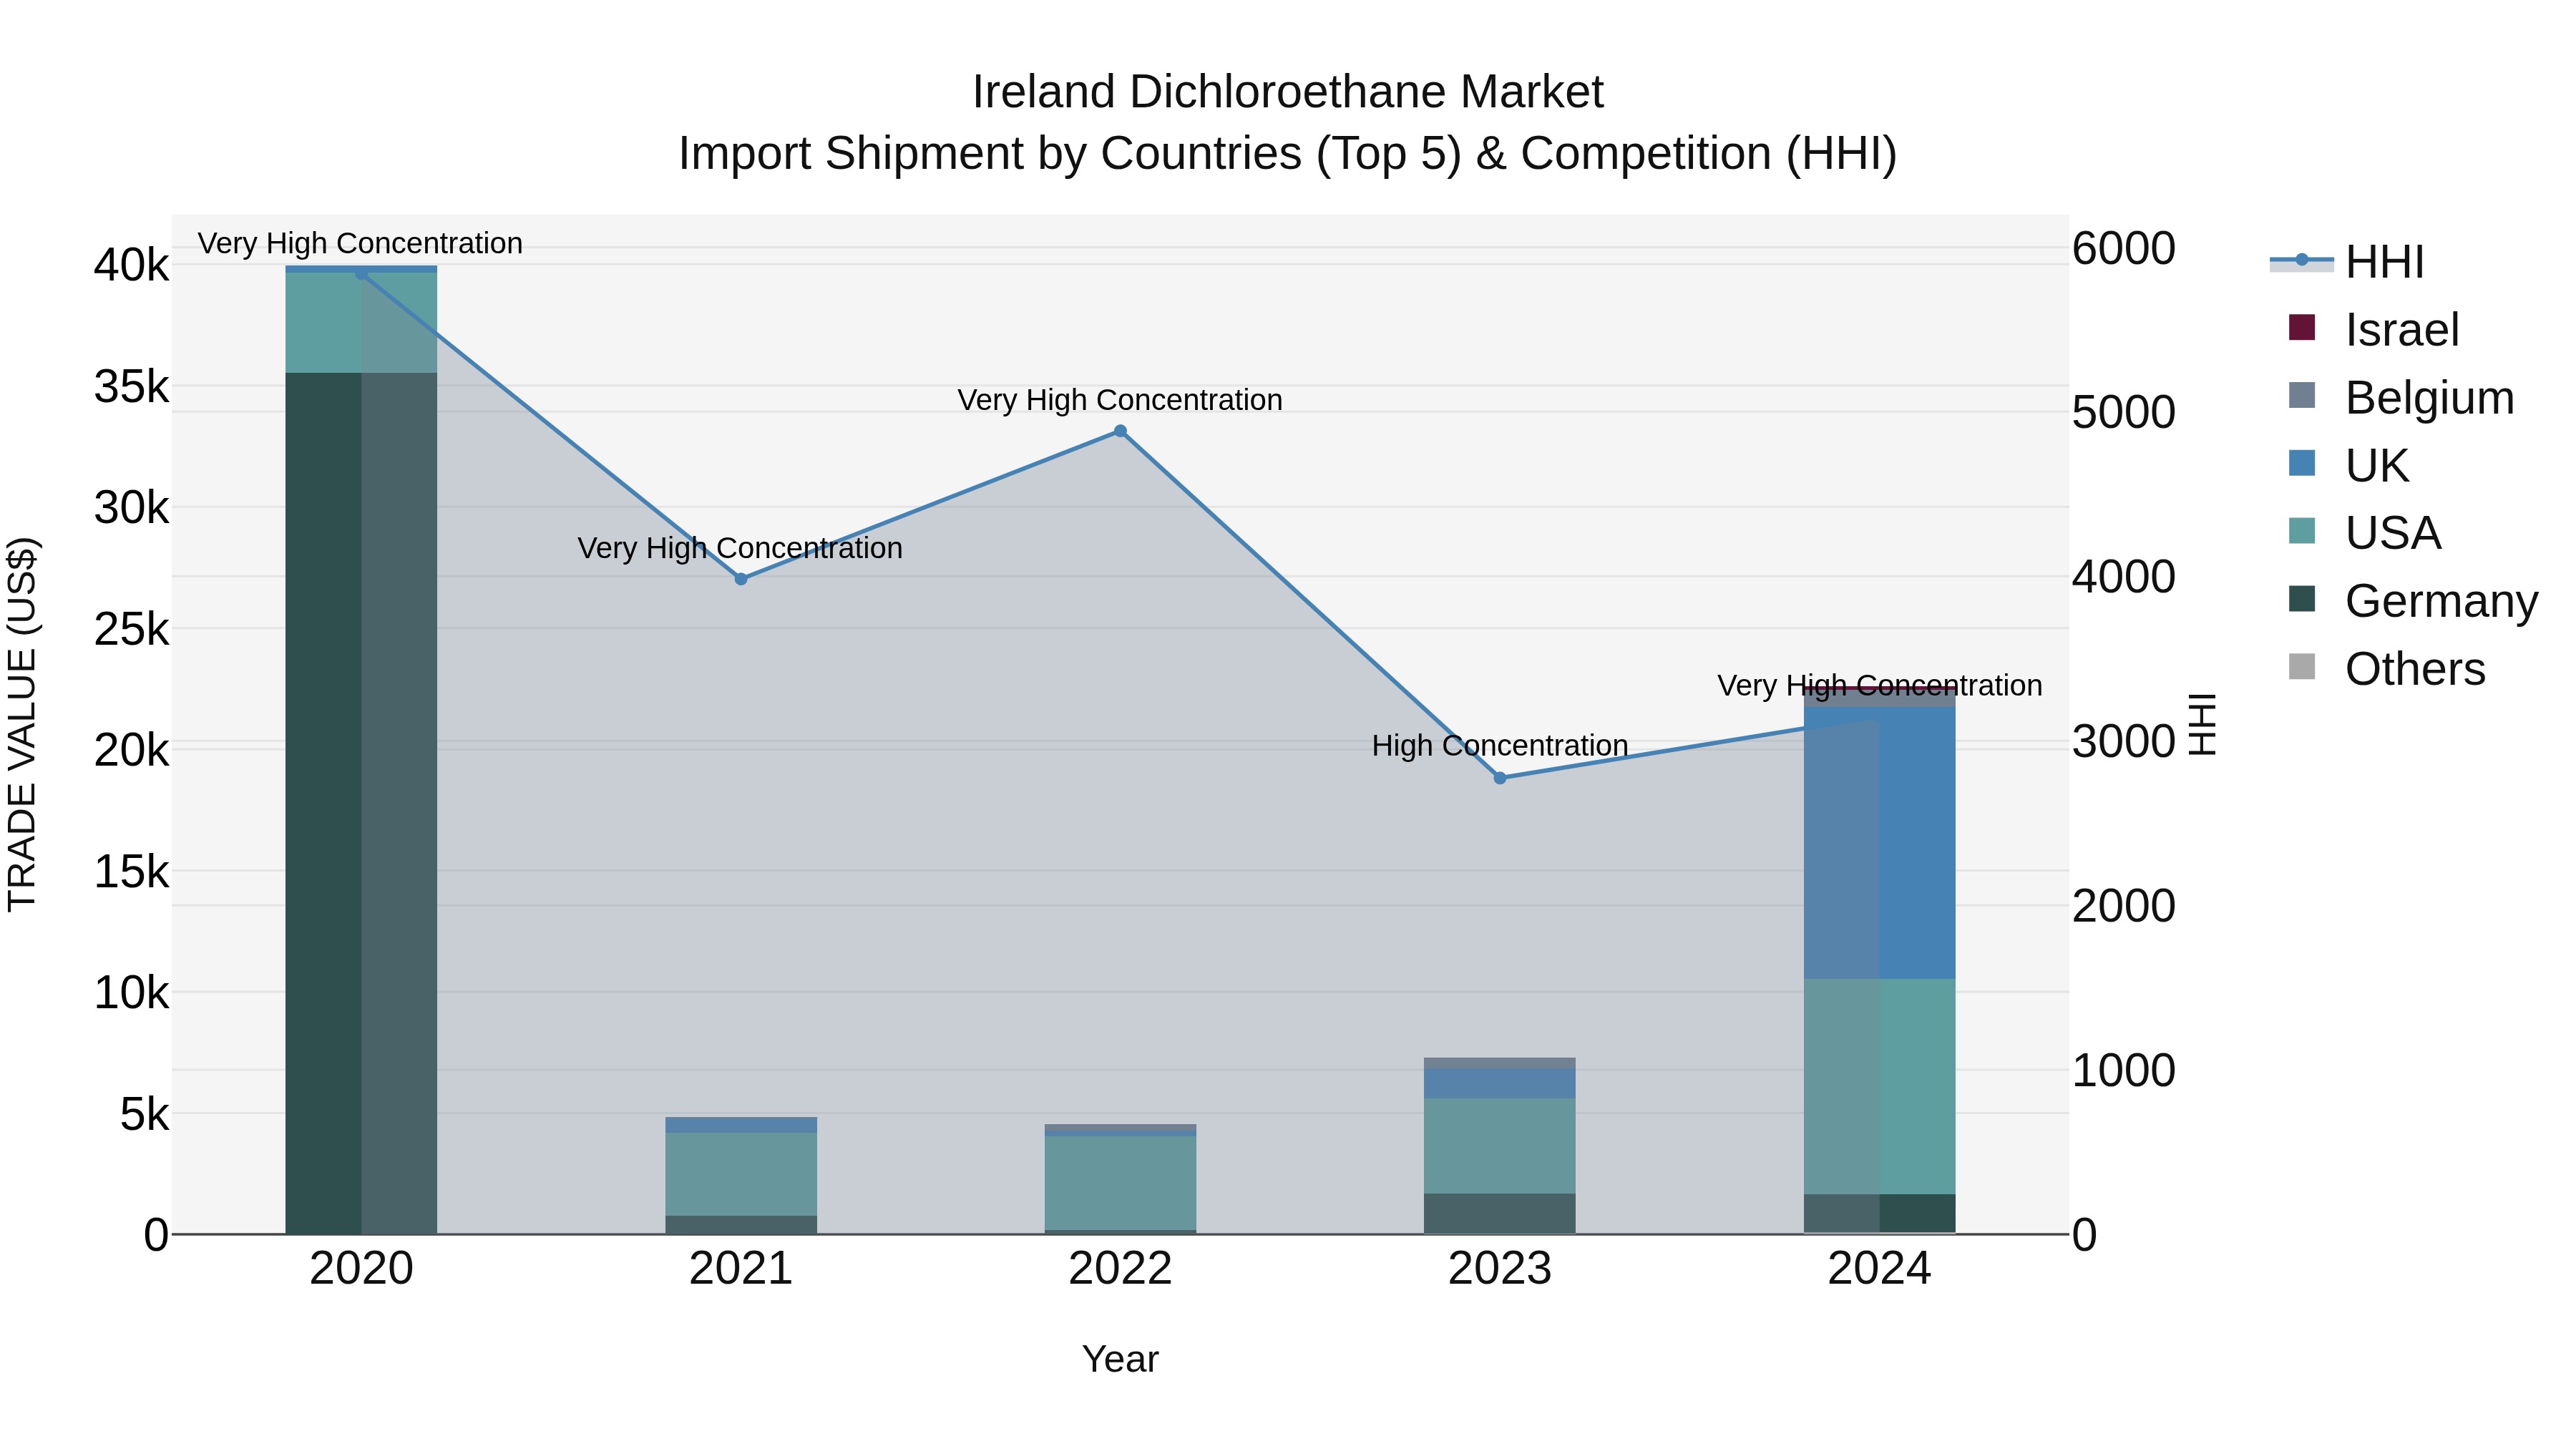
Task: Toggle the USA legend entry
Action: 2365,533
